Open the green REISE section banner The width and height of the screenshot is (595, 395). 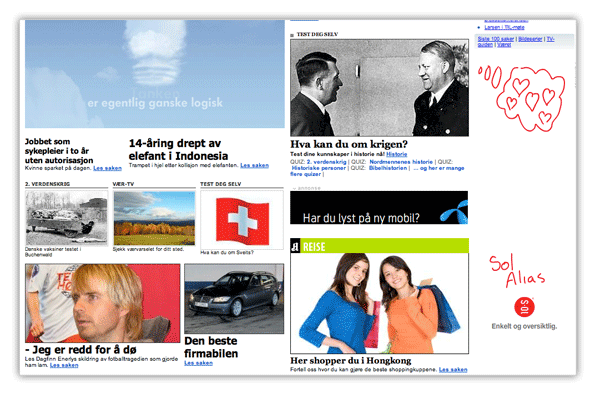pyautogui.click(x=379, y=246)
